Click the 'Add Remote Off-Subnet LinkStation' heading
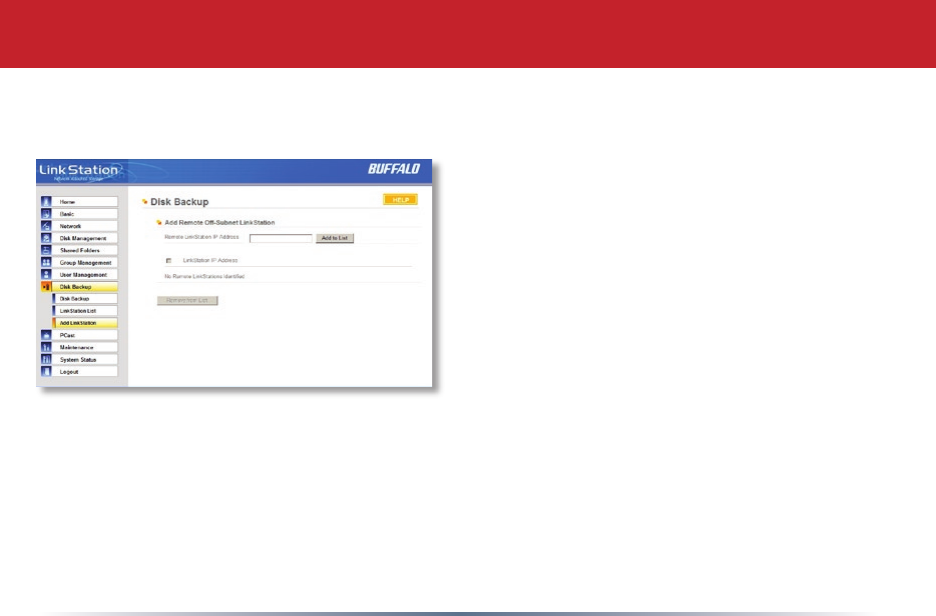 pyautogui.click(x=220, y=222)
